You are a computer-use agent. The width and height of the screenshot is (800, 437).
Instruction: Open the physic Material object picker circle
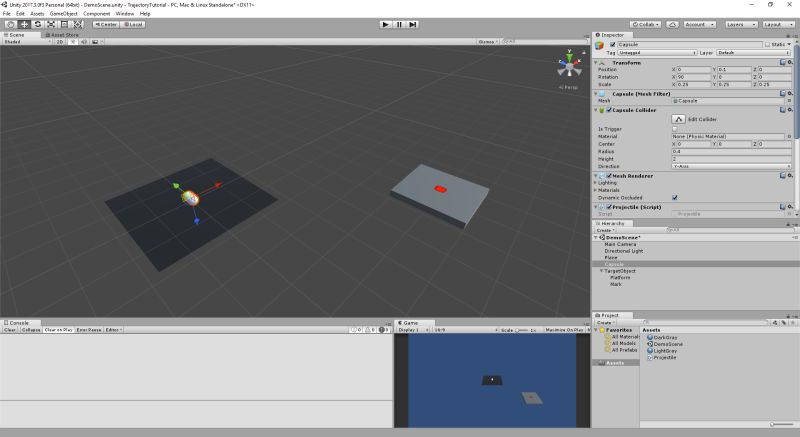(x=789, y=137)
